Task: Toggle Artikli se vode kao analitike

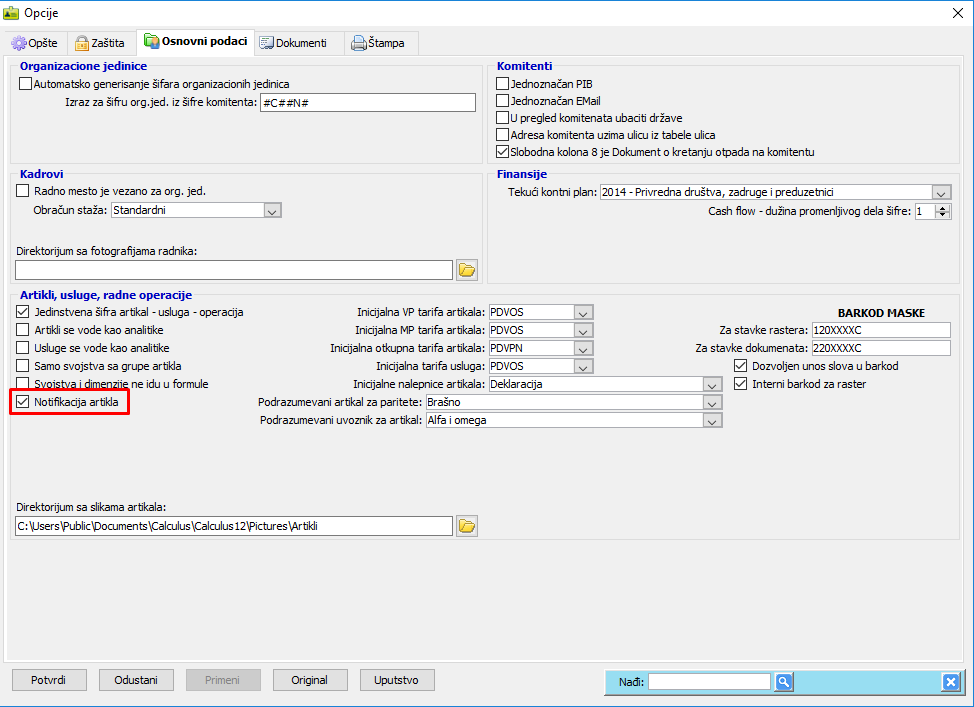Action: (x=24, y=330)
